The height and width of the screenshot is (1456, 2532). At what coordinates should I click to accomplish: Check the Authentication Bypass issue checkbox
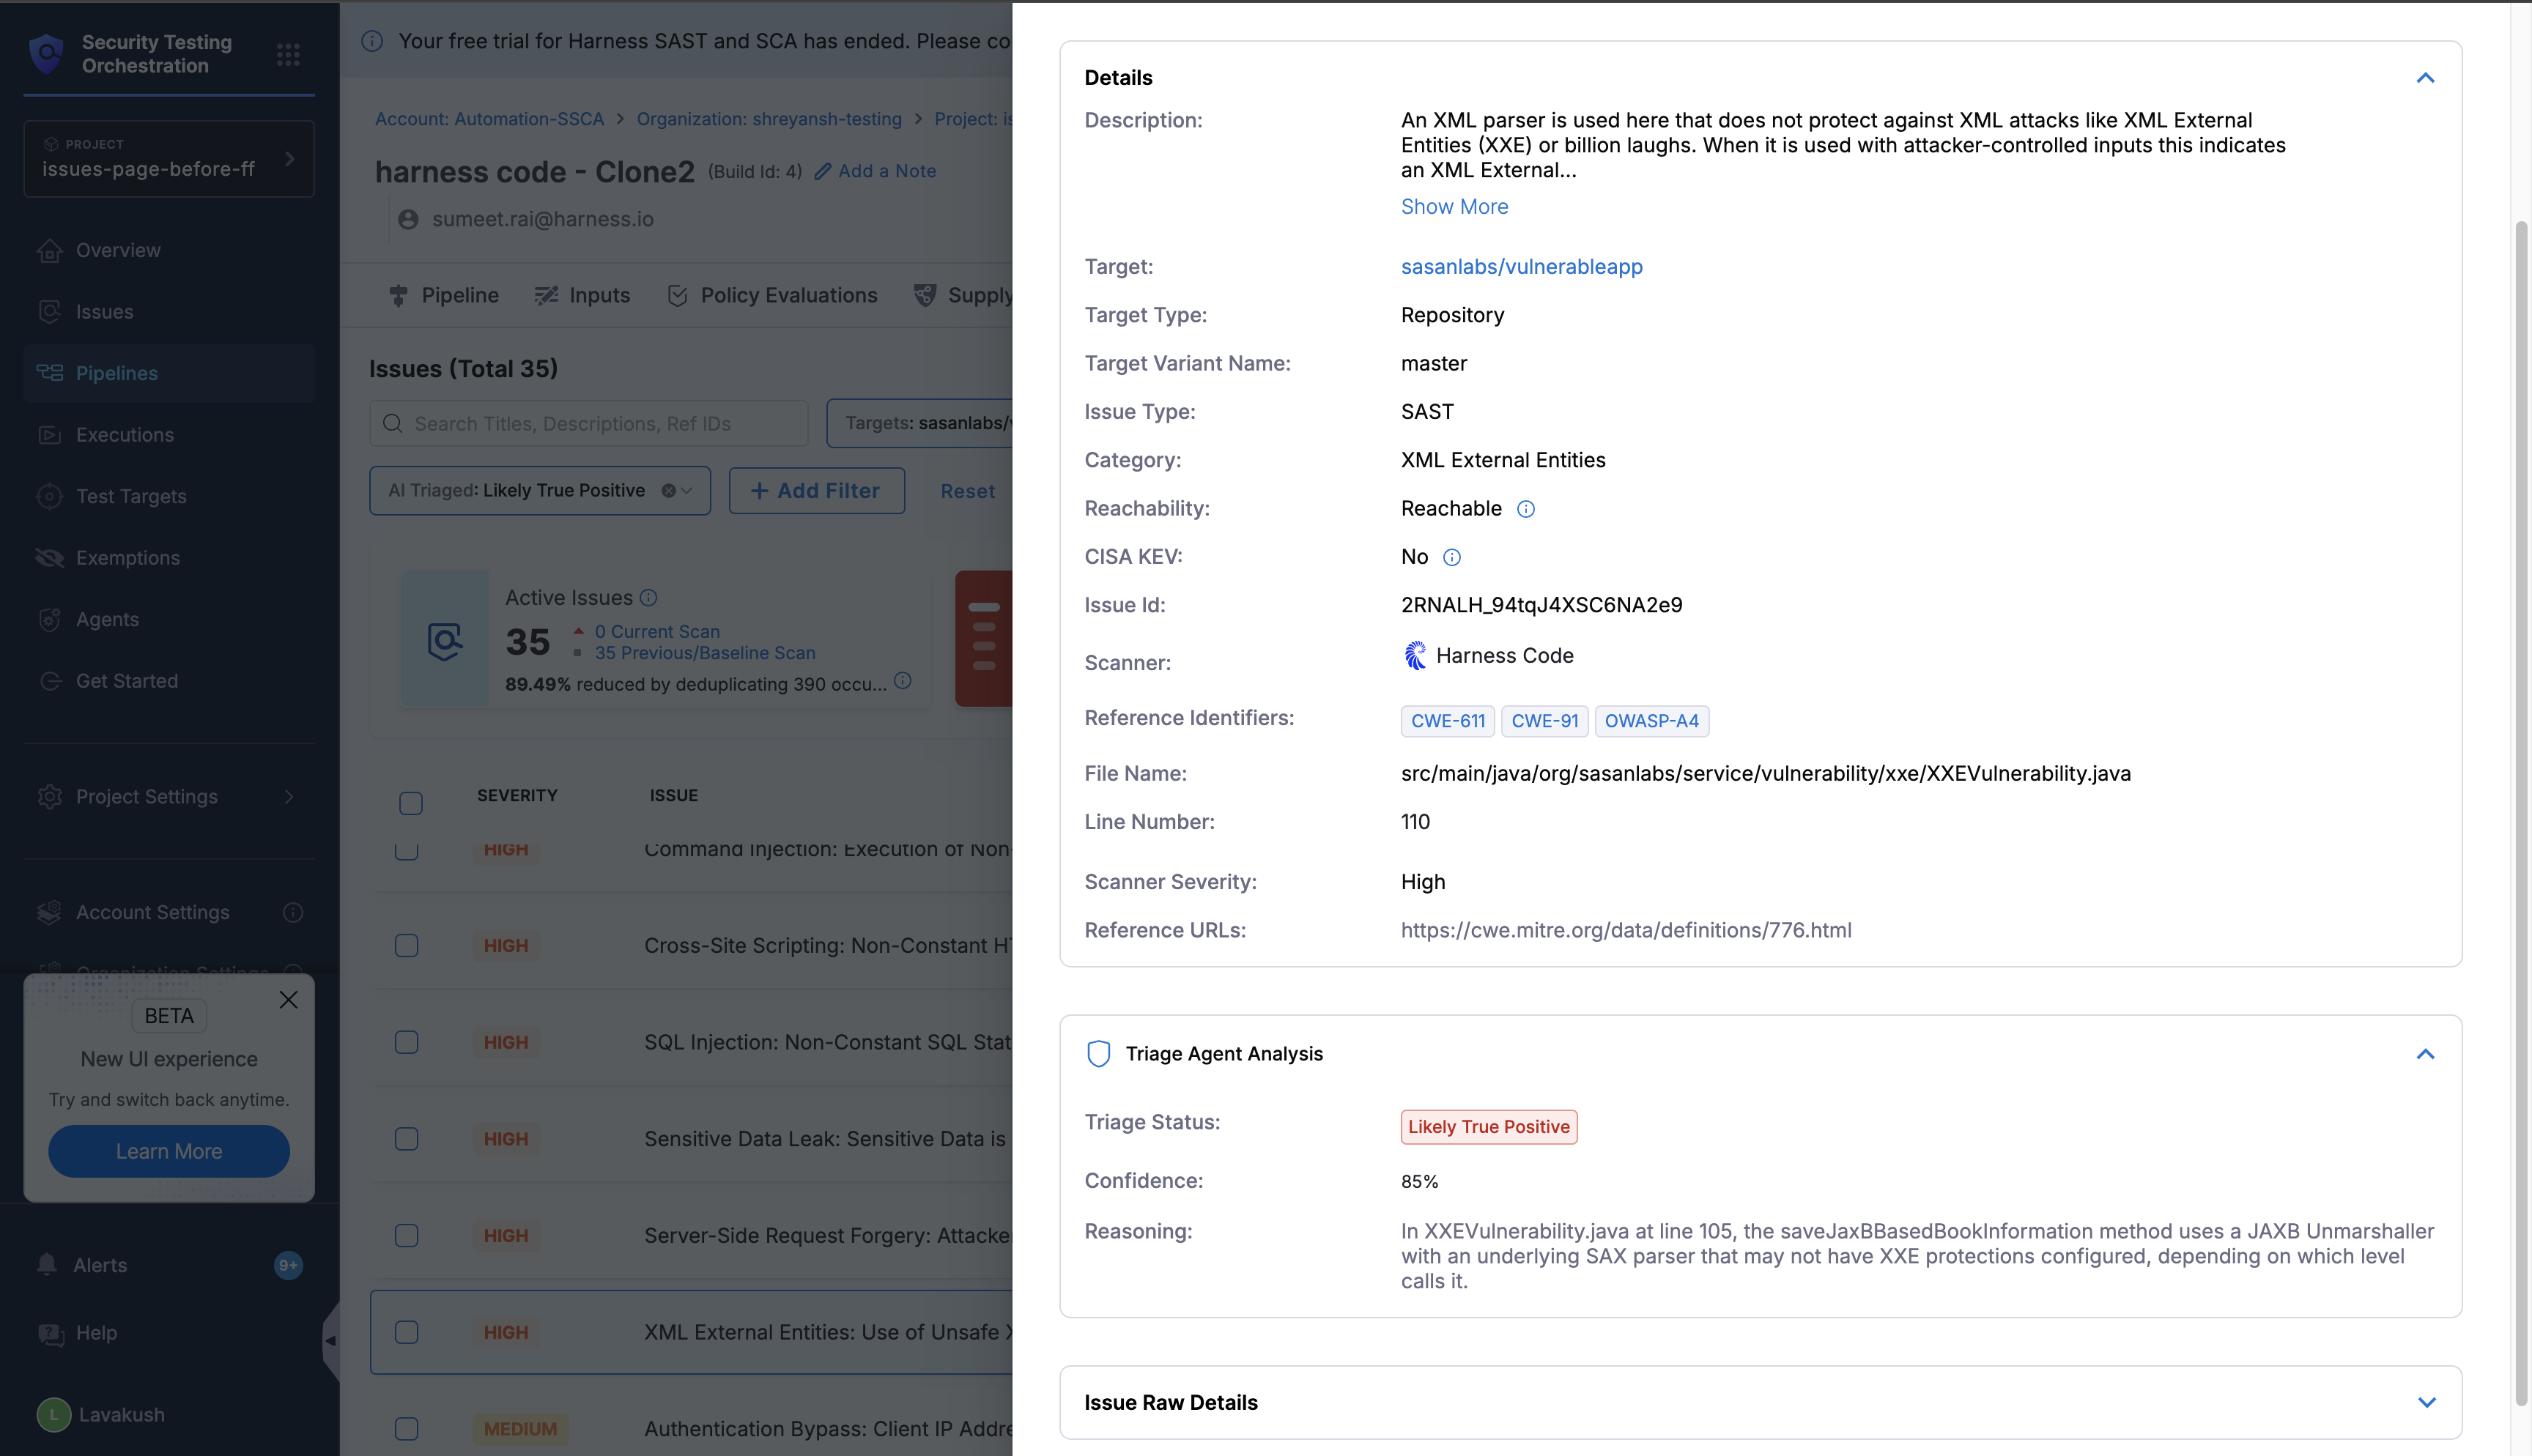point(407,1429)
